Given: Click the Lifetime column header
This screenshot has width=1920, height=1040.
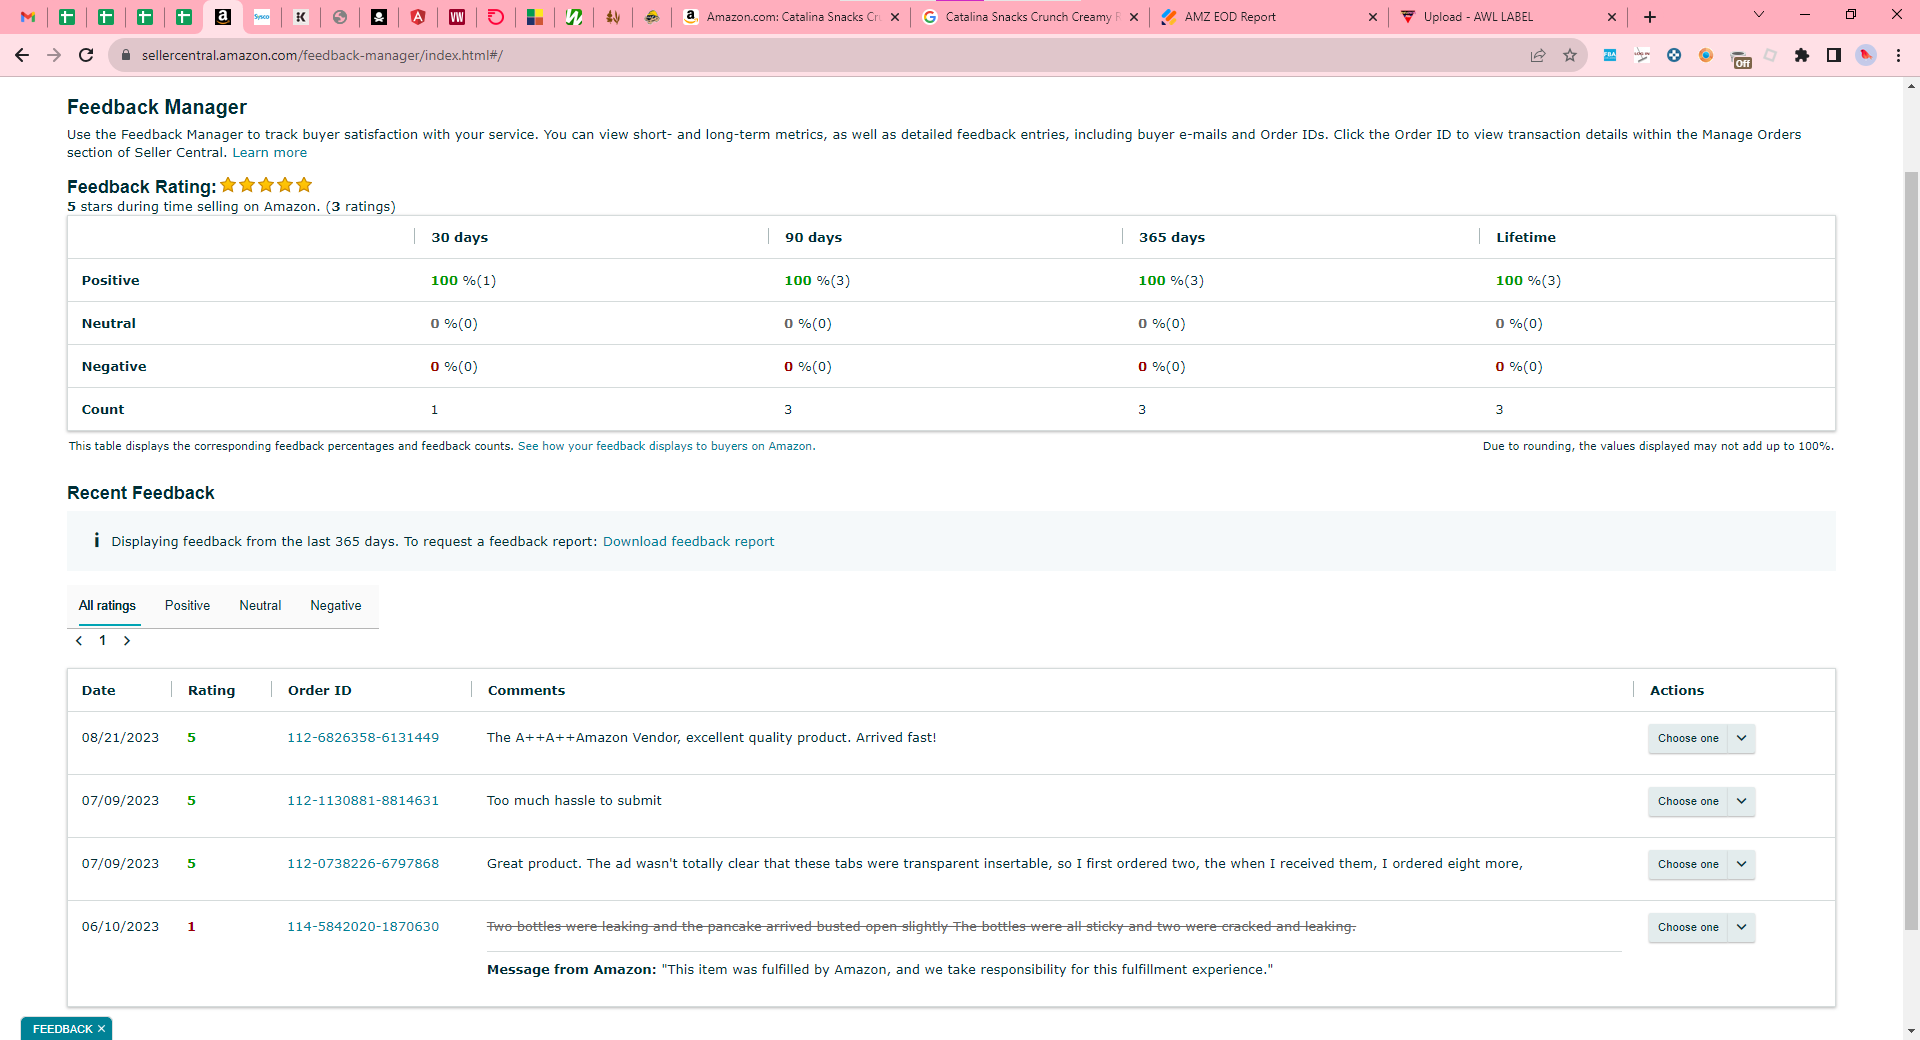Looking at the screenshot, I should click(x=1526, y=238).
